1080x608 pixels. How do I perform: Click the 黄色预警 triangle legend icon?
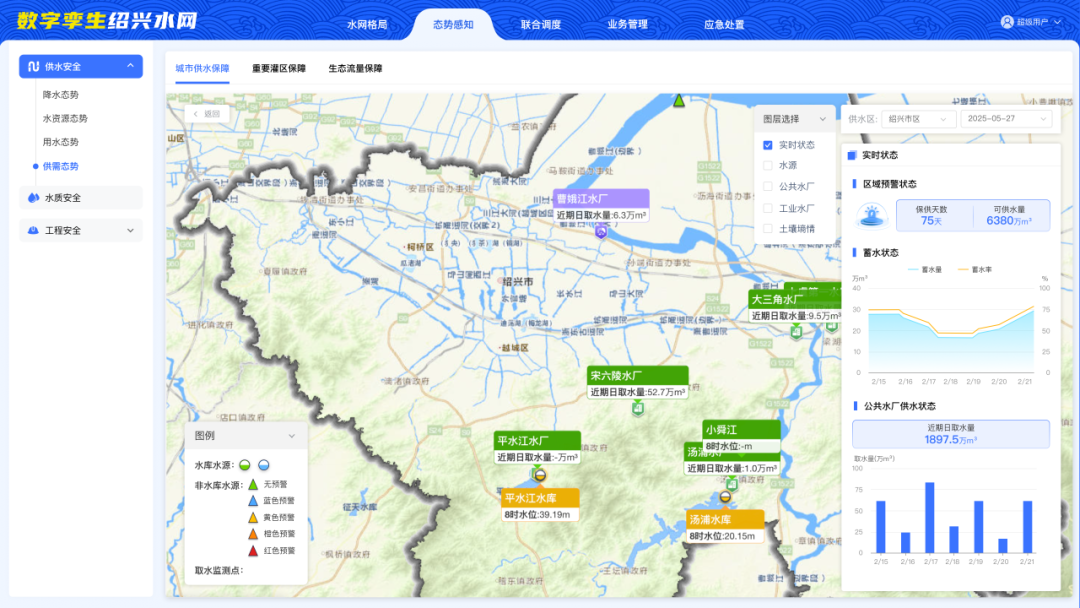pyautogui.click(x=253, y=518)
